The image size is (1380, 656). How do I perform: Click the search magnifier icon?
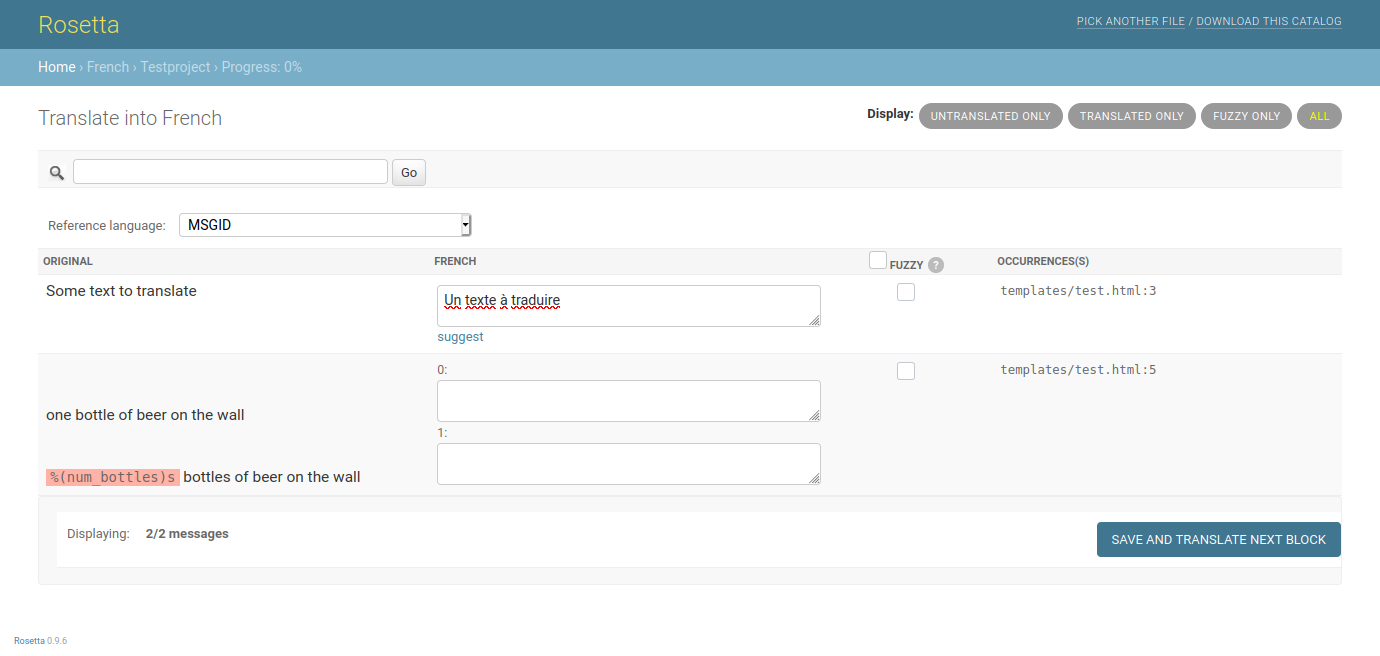click(57, 173)
